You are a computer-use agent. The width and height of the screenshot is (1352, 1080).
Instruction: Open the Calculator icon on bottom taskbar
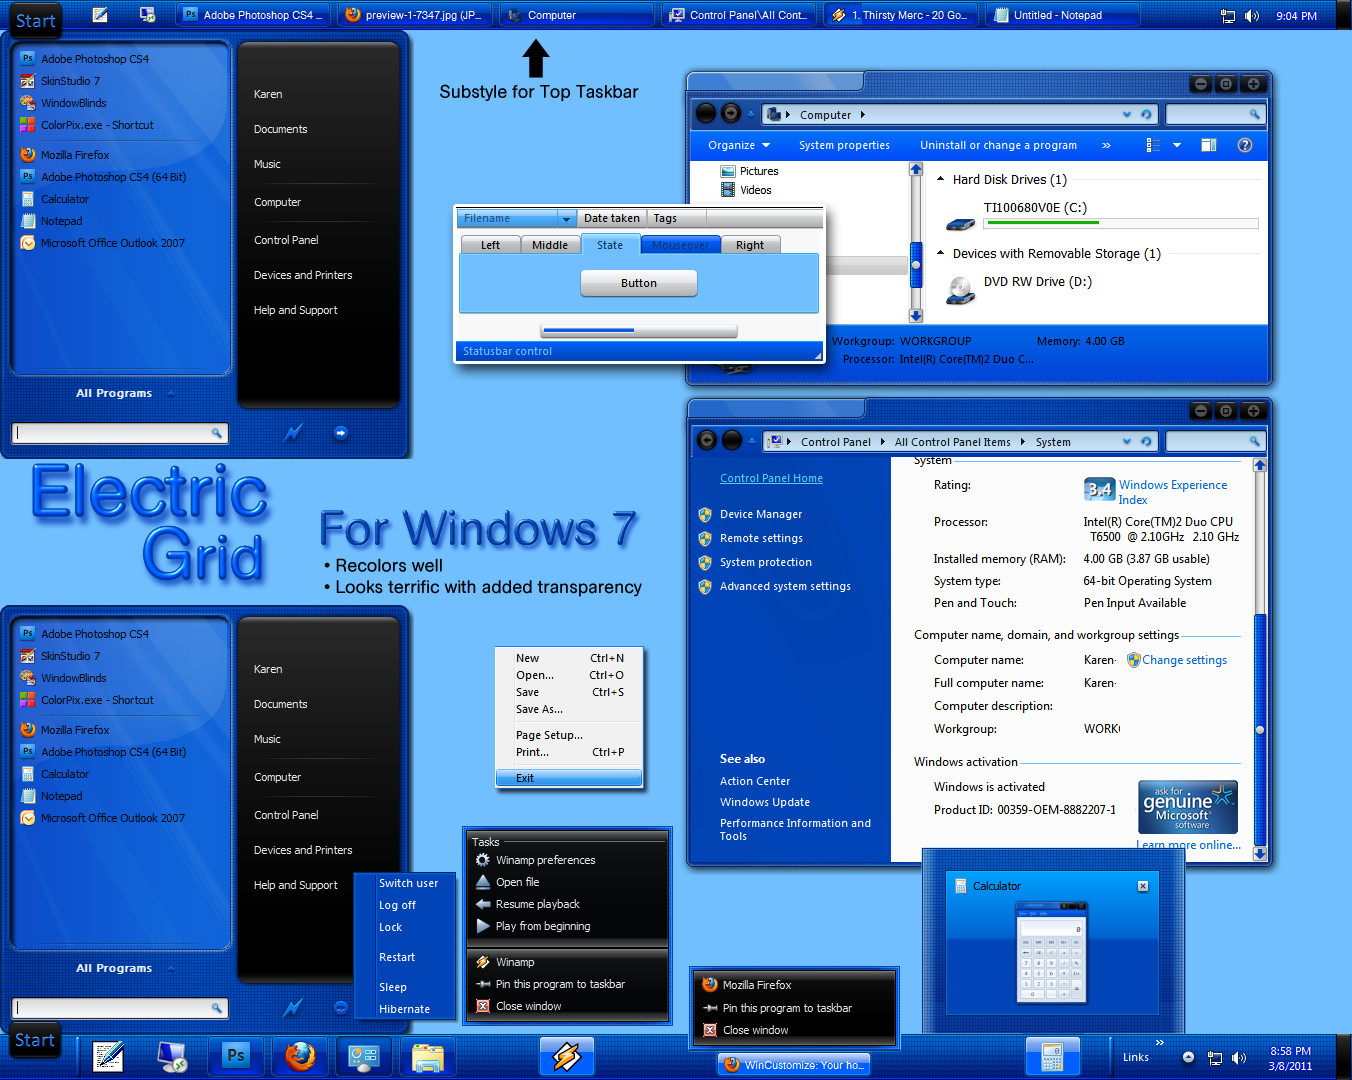(1052, 1056)
